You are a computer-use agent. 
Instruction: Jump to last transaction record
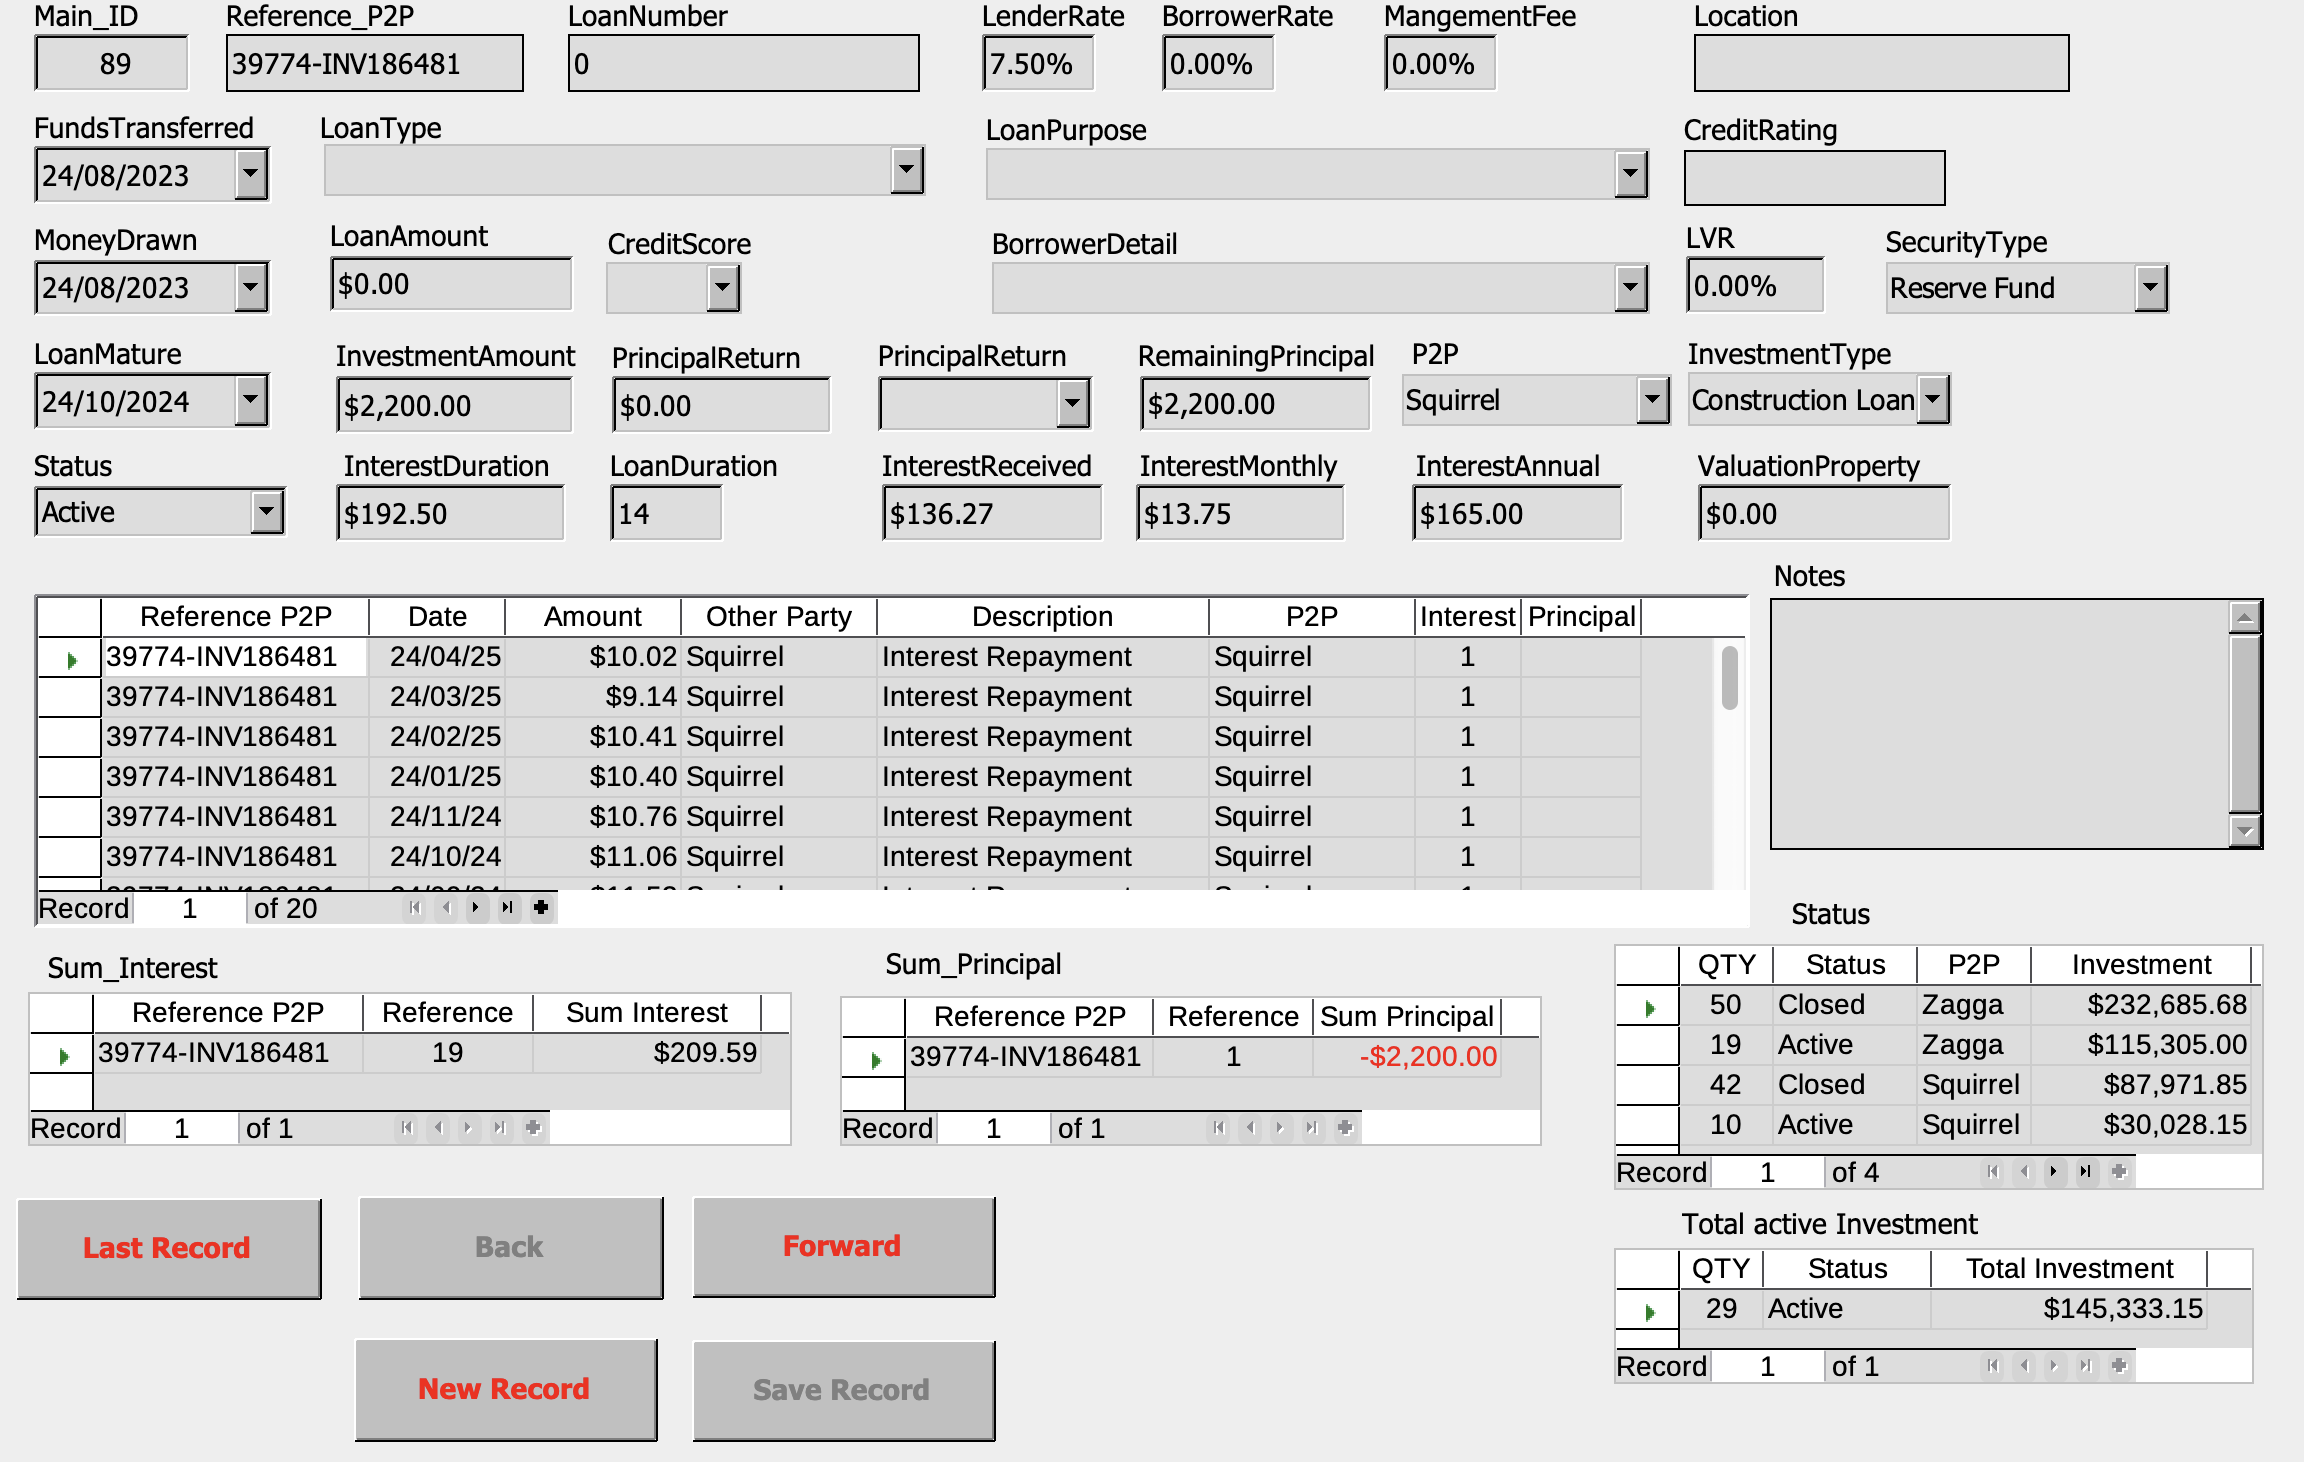[508, 908]
